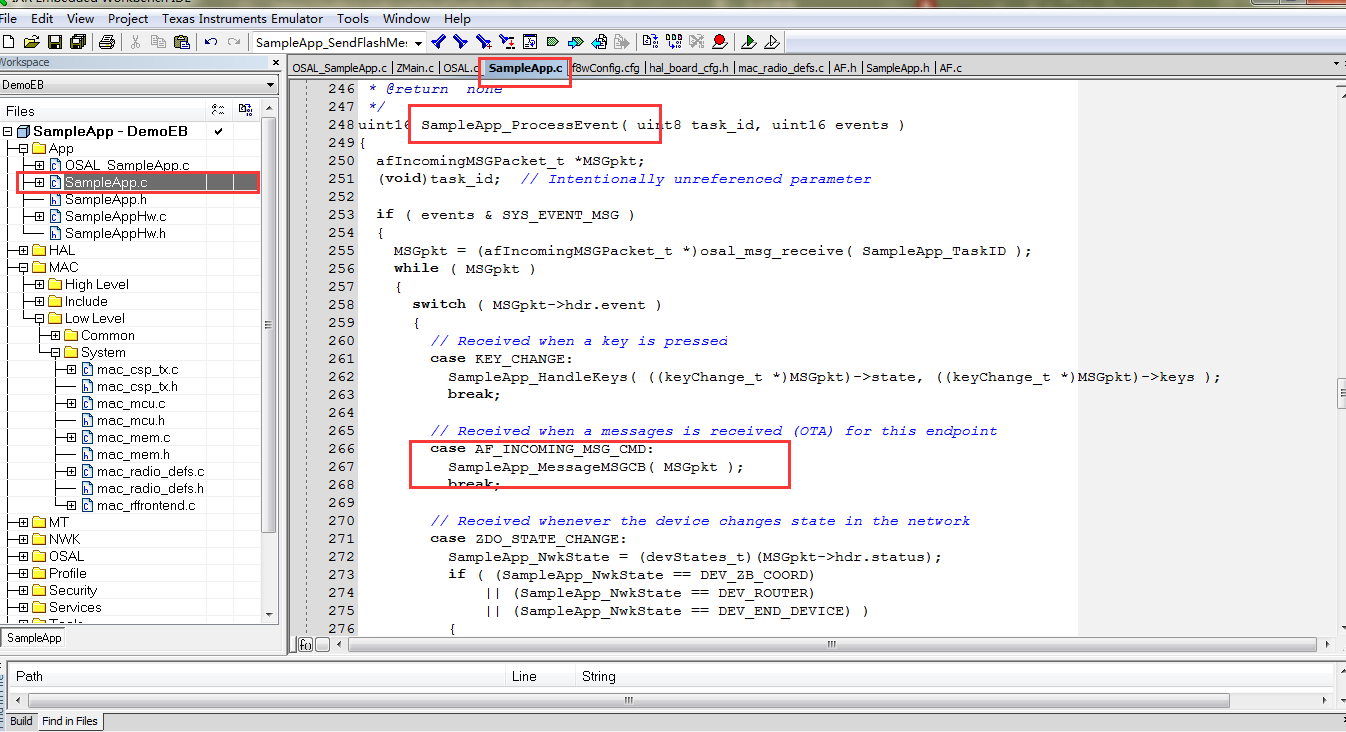Select the OSAL folder in workspace tree

point(66,556)
